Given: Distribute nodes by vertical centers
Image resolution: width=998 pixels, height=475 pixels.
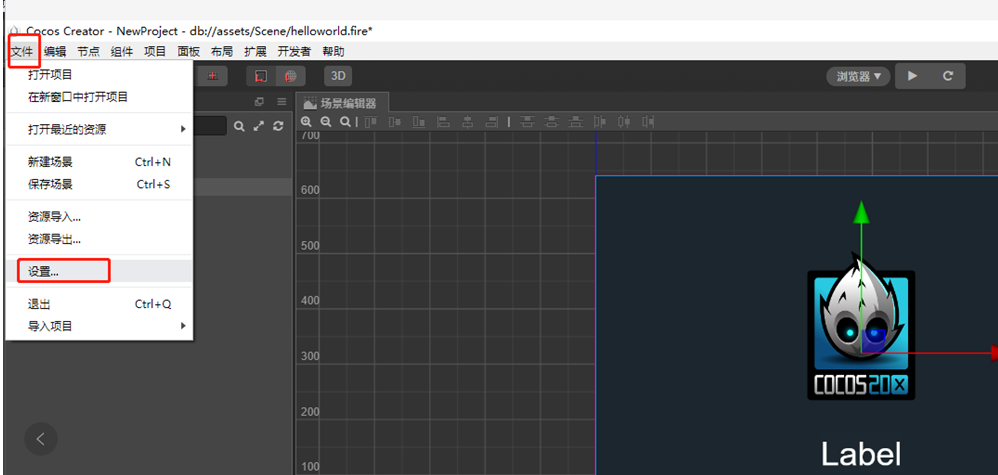Looking at the screenshot, I should [551, 122].
